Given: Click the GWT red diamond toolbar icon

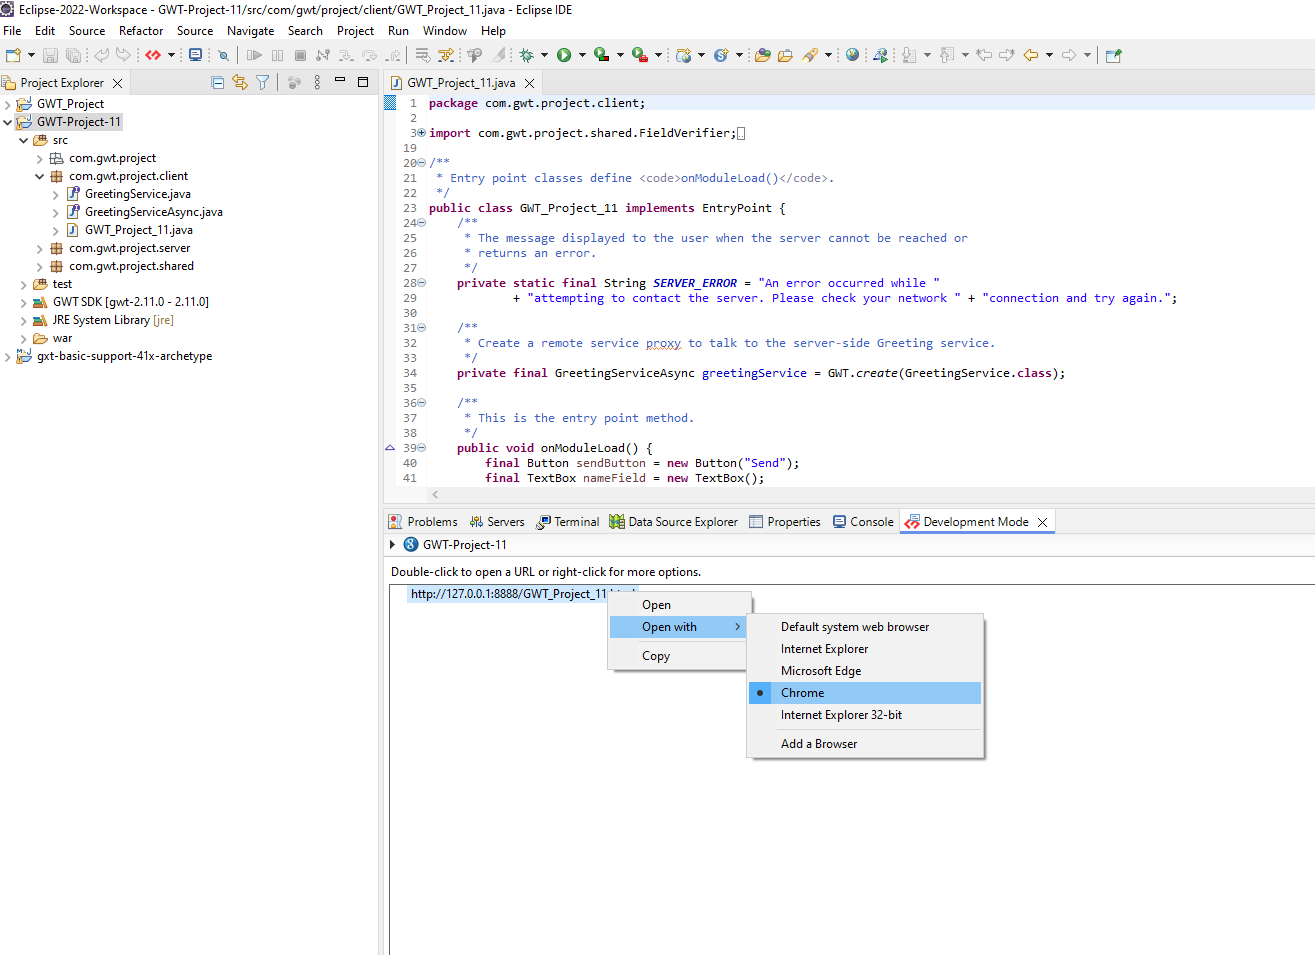Looking at the screenshot, I should pos(153,55).
